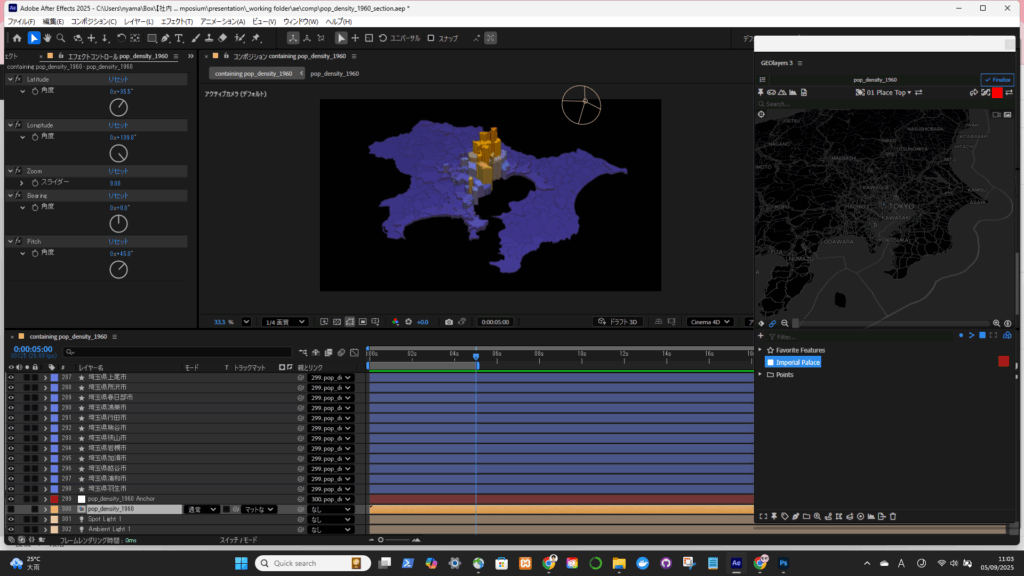Open the 1/4 画質 resolution dropdown
The height and width of the screenshot is (576, 1024).
coord(284,322)
